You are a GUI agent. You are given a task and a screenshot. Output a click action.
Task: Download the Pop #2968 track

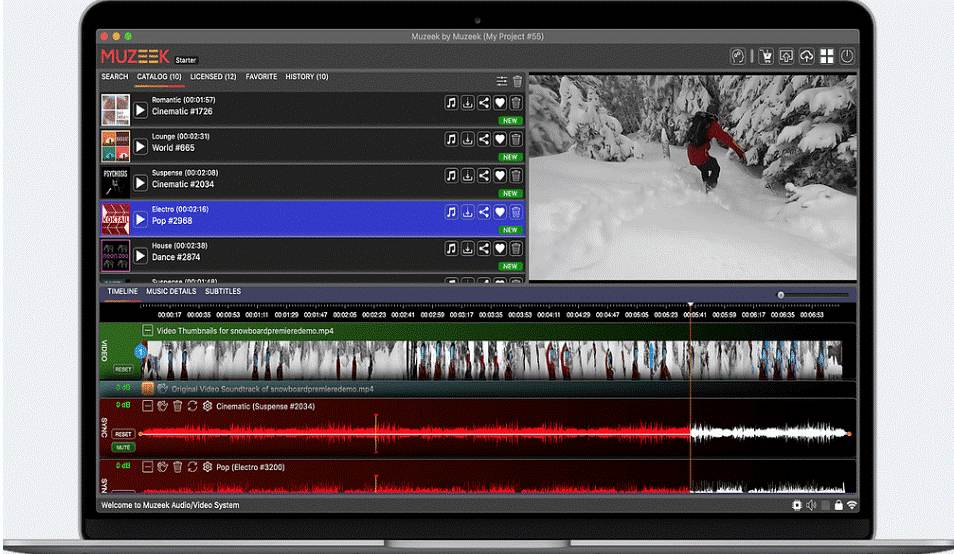[x=467, y=212]
